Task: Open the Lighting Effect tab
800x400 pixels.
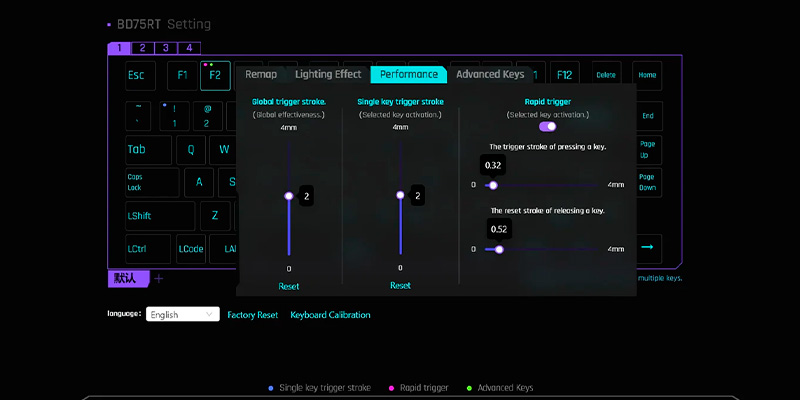Action: coord(328,74)
